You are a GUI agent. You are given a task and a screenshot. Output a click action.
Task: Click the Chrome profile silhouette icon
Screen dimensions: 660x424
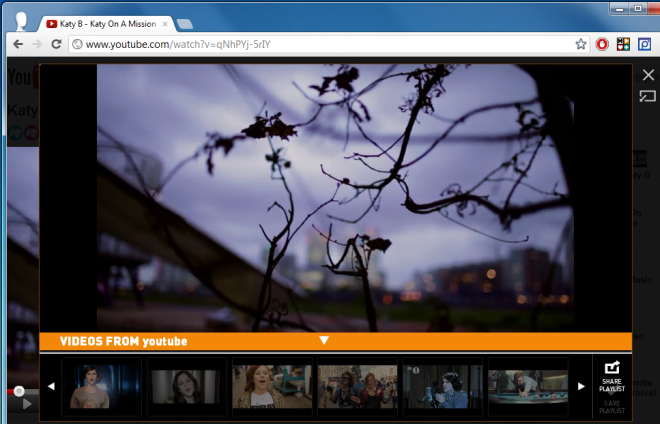(x=21, y=20)
